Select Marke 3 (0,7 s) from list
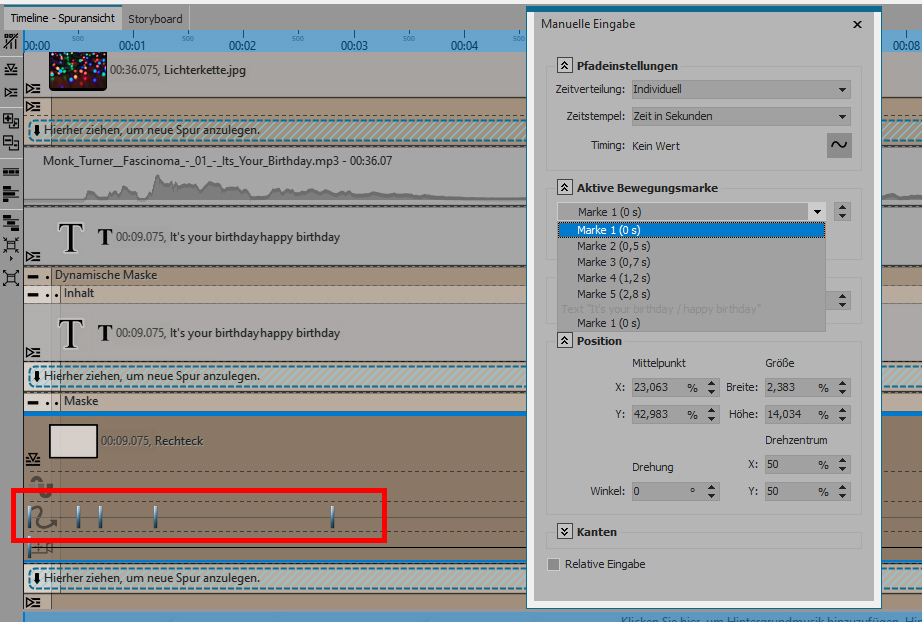Screen dimensions: 922x622 point(613,262)
